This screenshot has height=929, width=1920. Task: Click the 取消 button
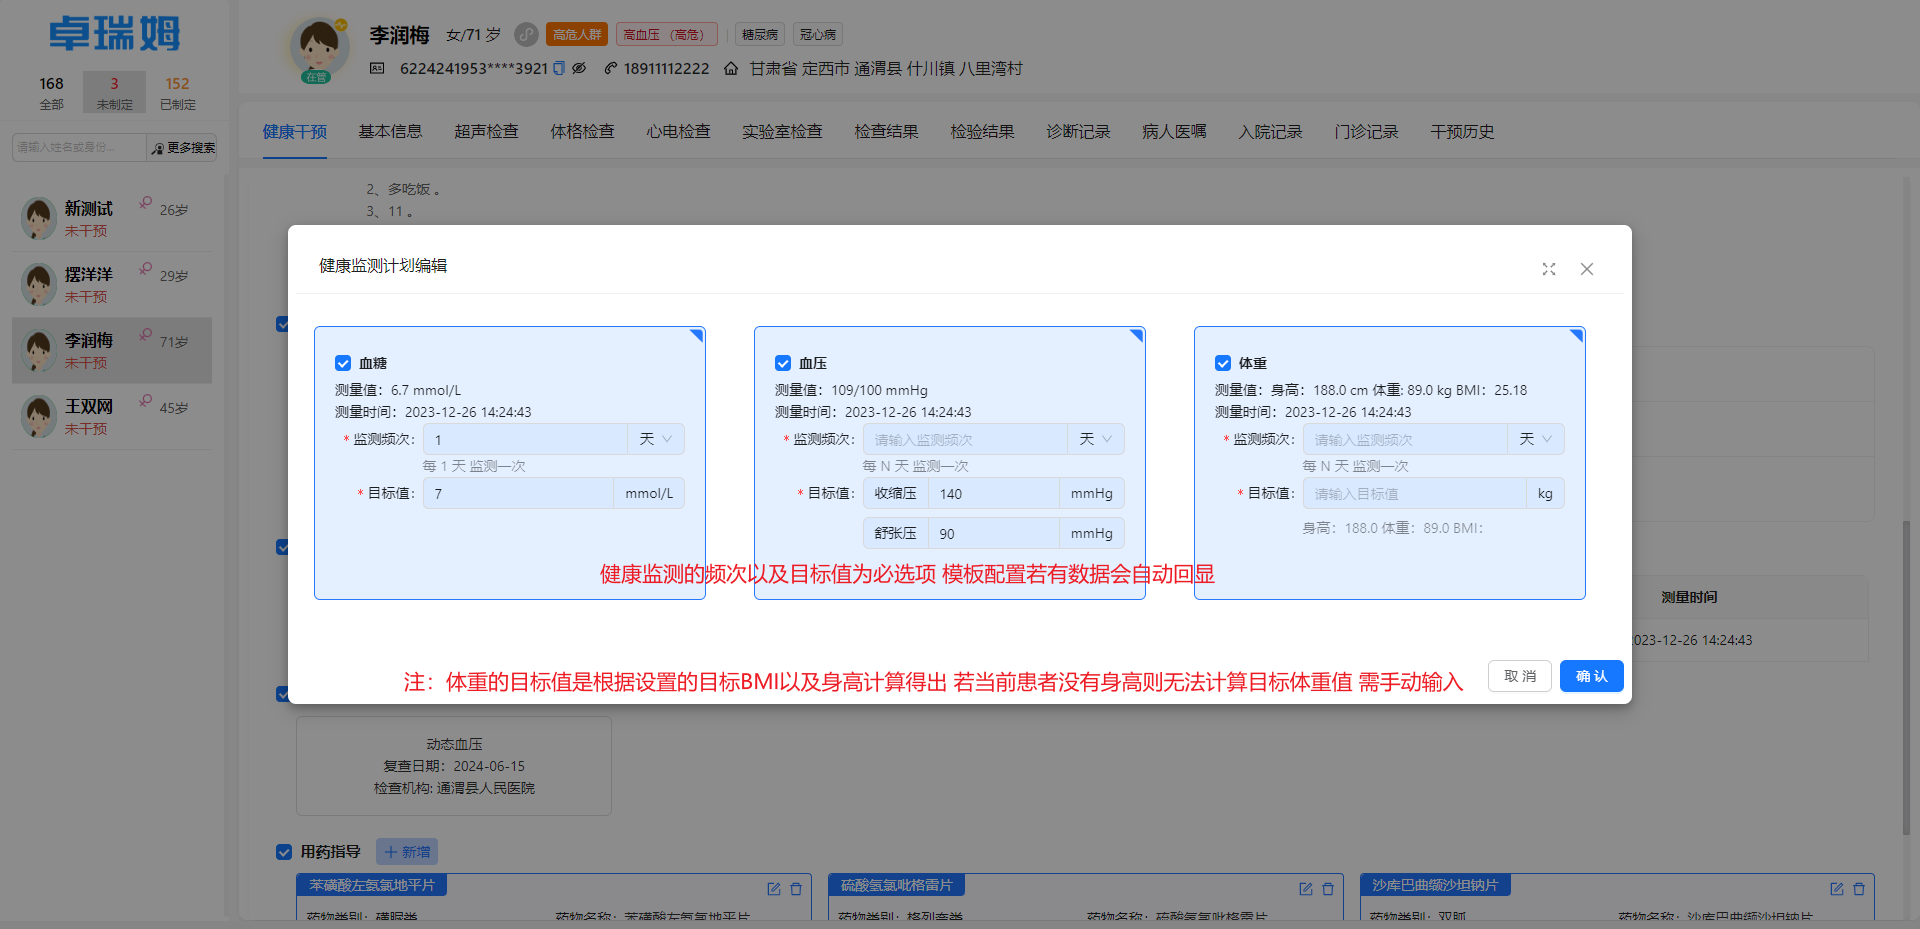pos(1519,676)
